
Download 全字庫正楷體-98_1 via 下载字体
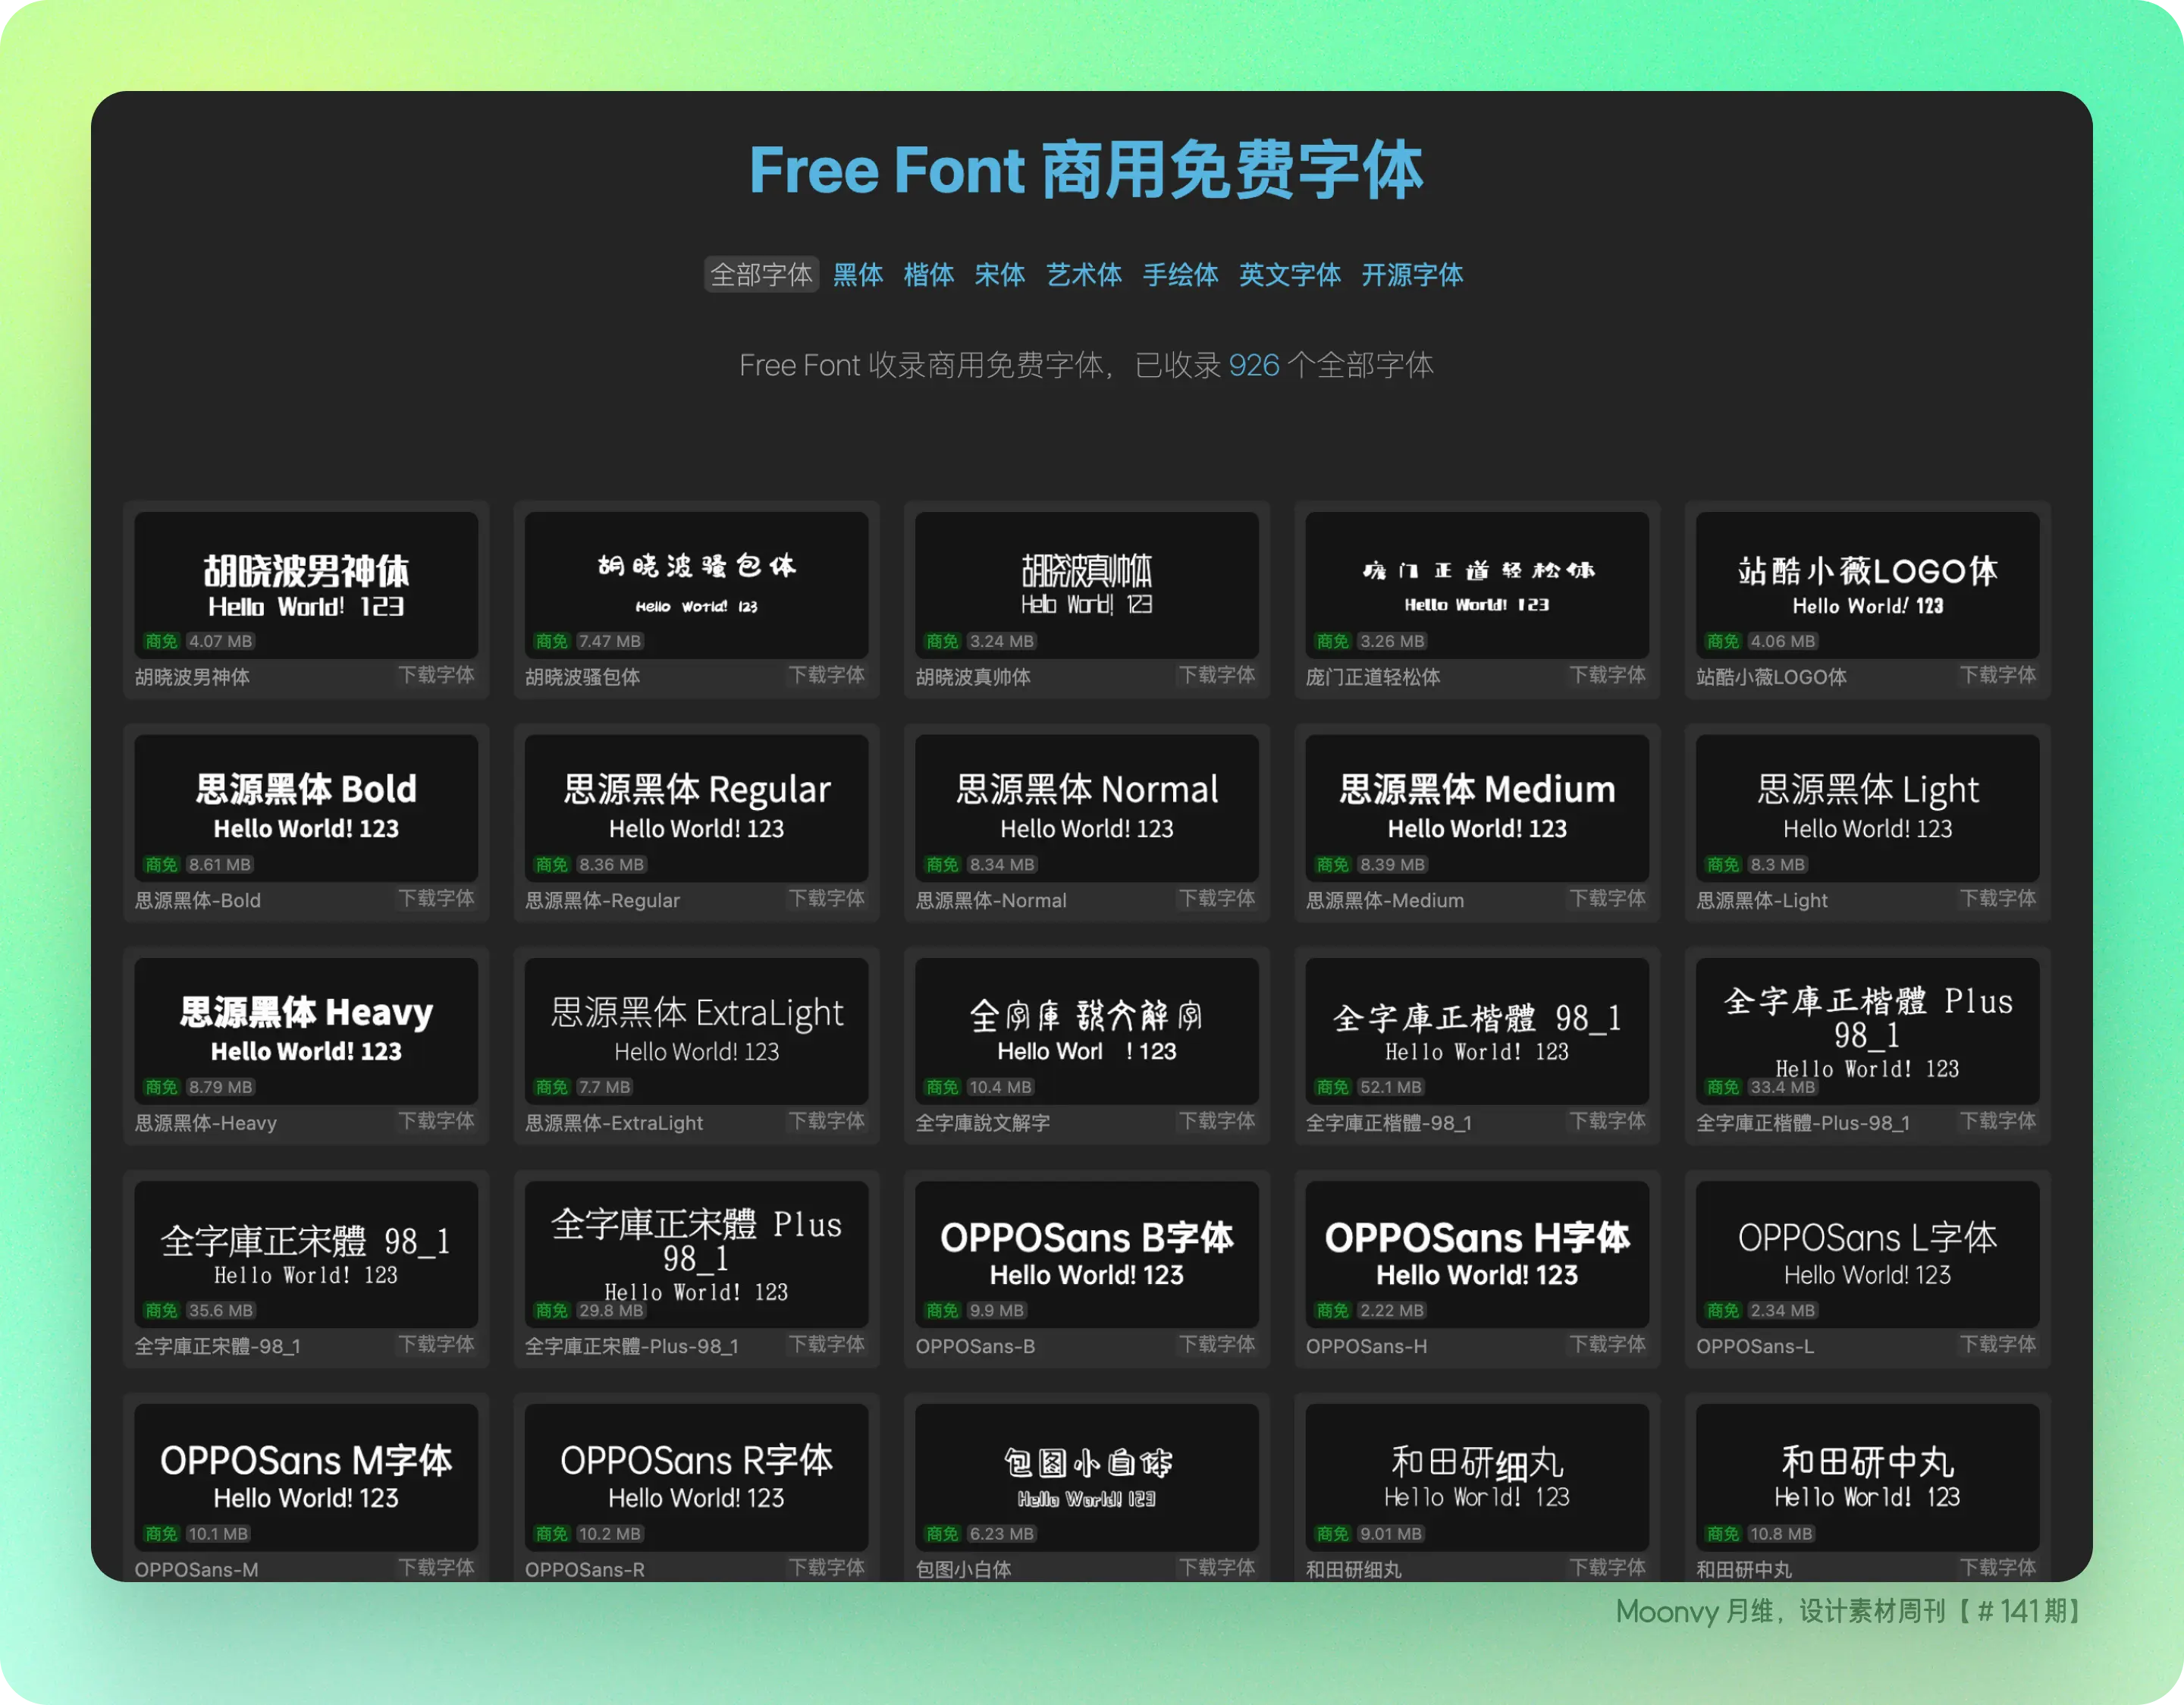point(1607,1121)
